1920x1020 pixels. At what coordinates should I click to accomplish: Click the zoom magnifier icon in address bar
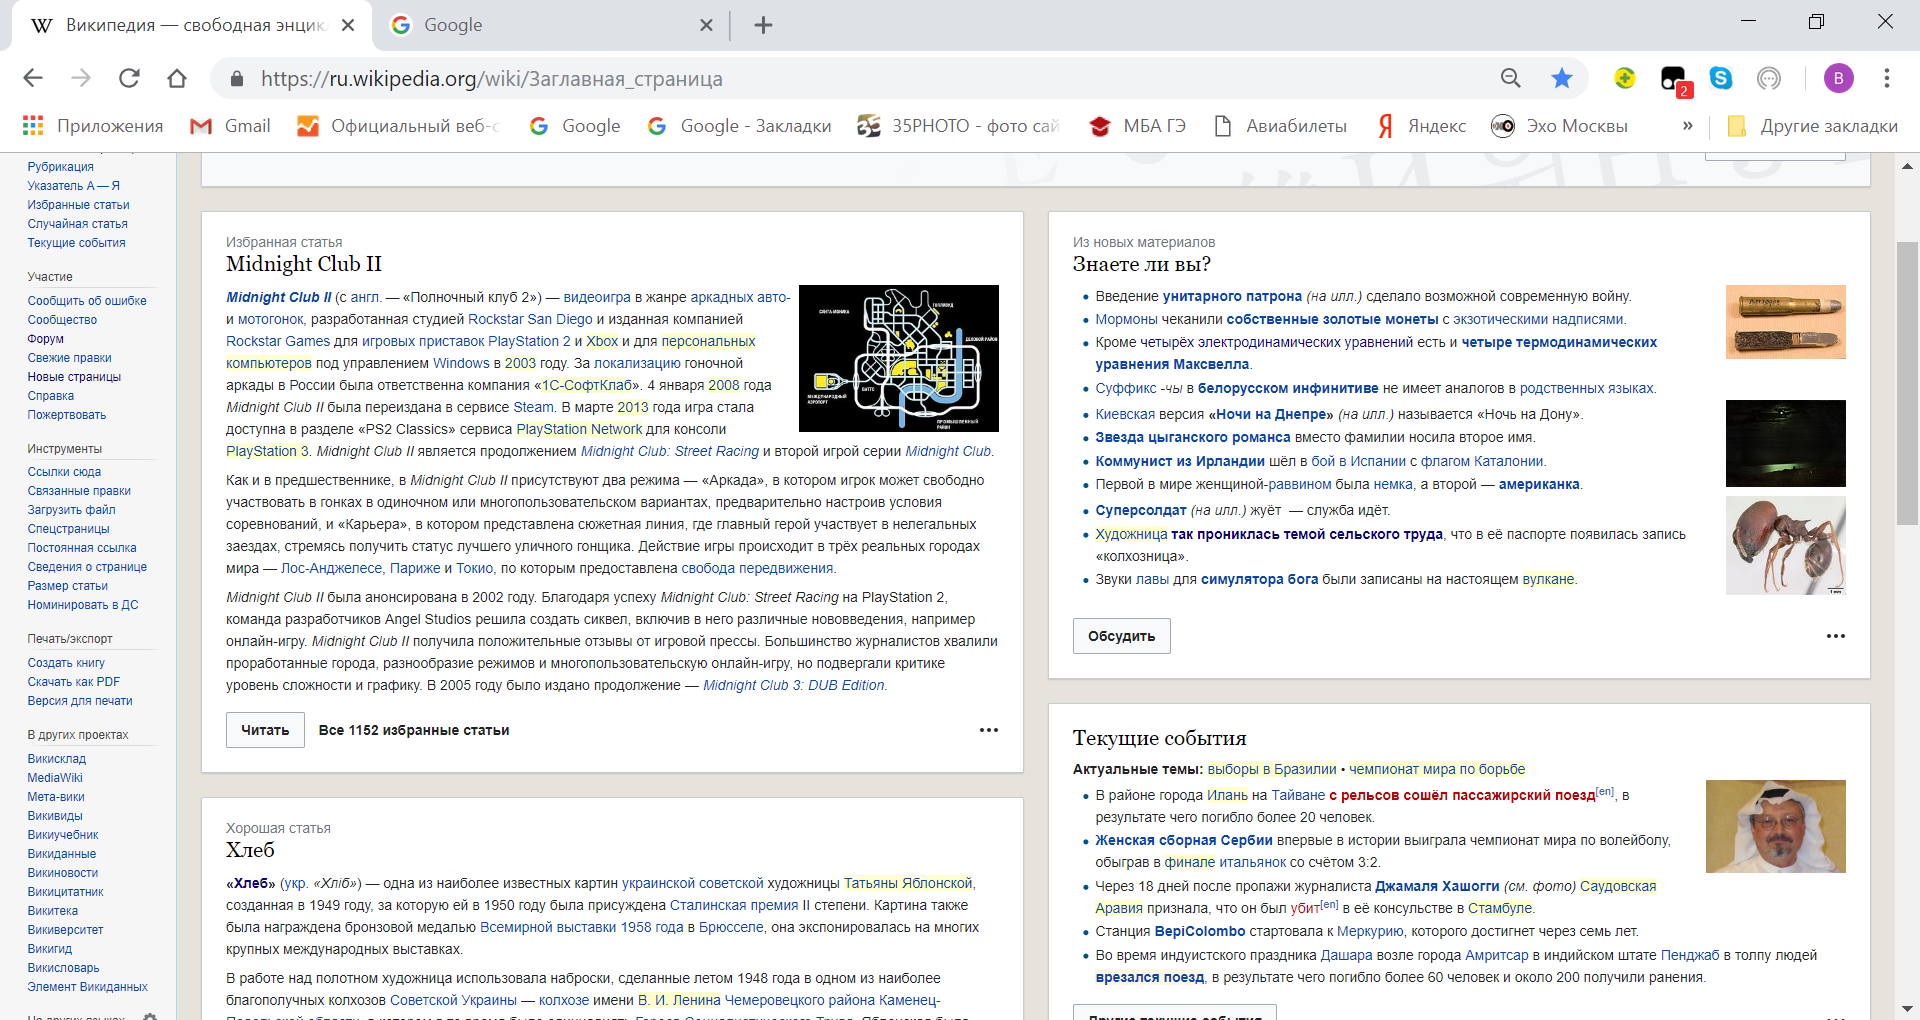pyautogui.click(x=1511, y=78)
